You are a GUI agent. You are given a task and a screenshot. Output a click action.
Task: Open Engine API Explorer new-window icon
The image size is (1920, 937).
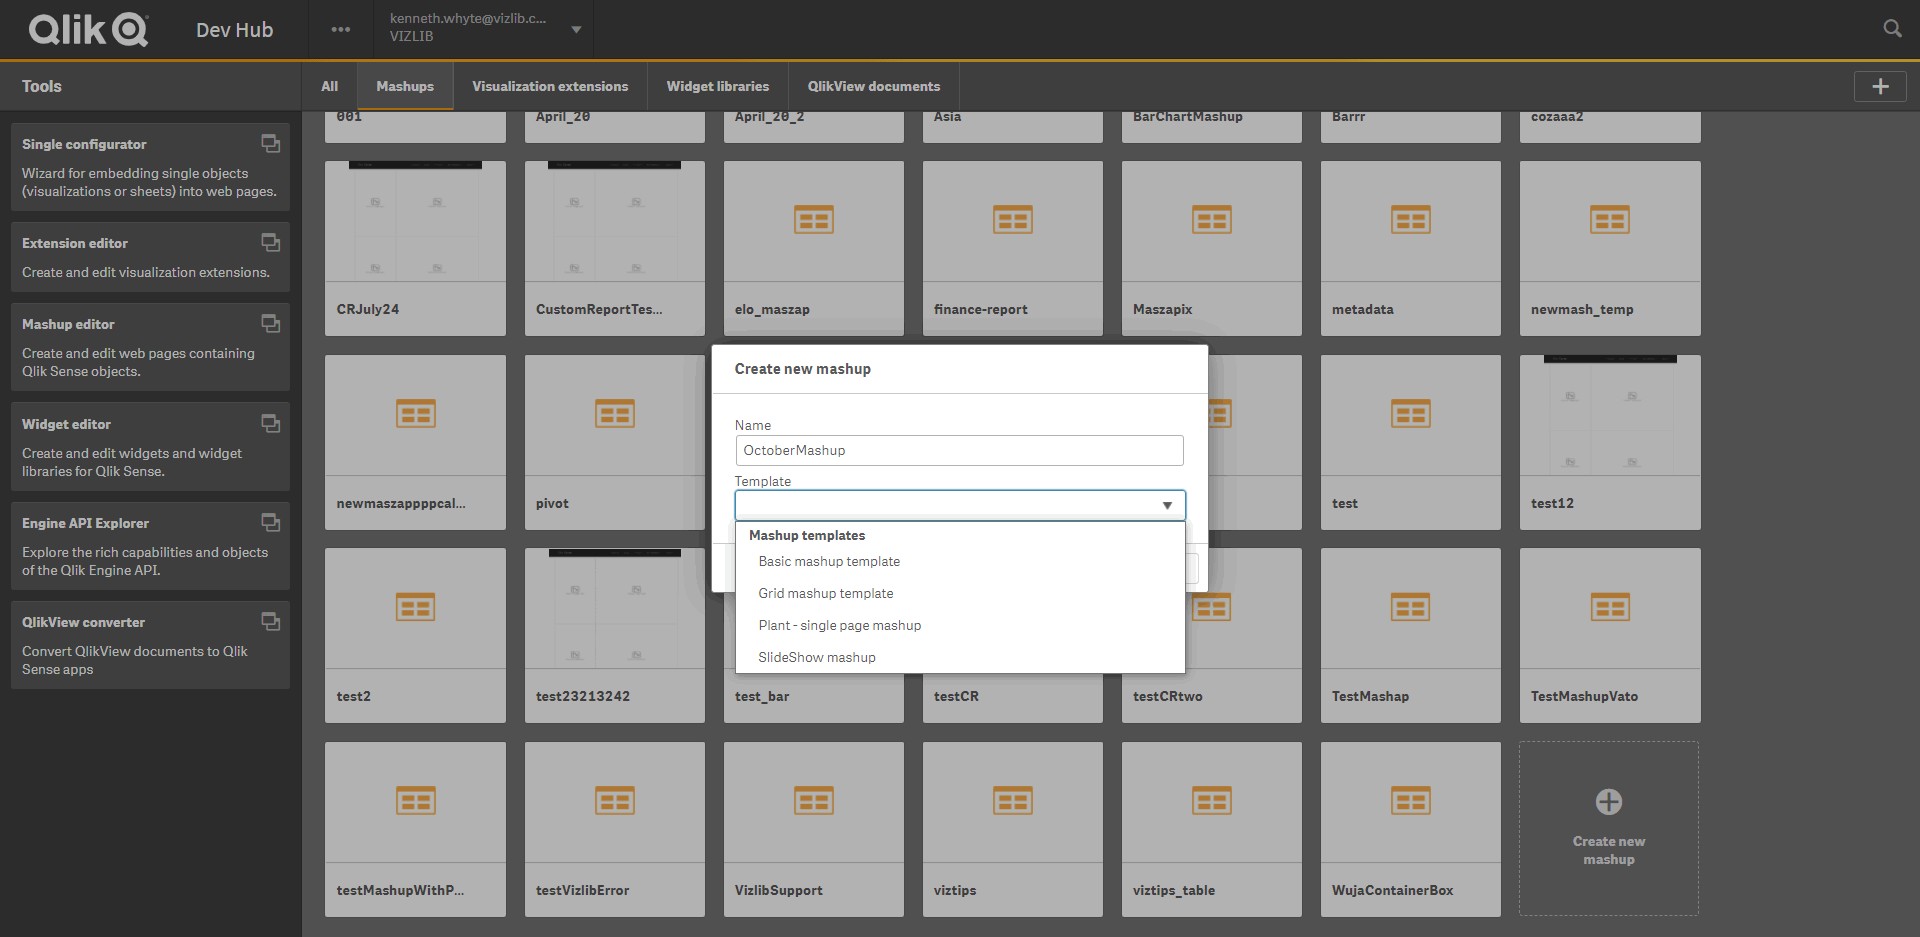point(270,522)
